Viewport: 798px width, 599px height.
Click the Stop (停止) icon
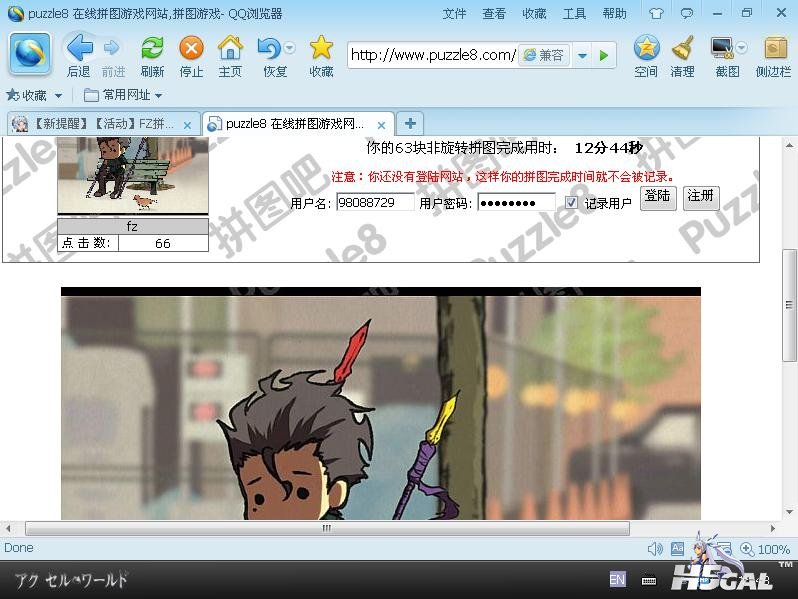click(x=191, y=48)
